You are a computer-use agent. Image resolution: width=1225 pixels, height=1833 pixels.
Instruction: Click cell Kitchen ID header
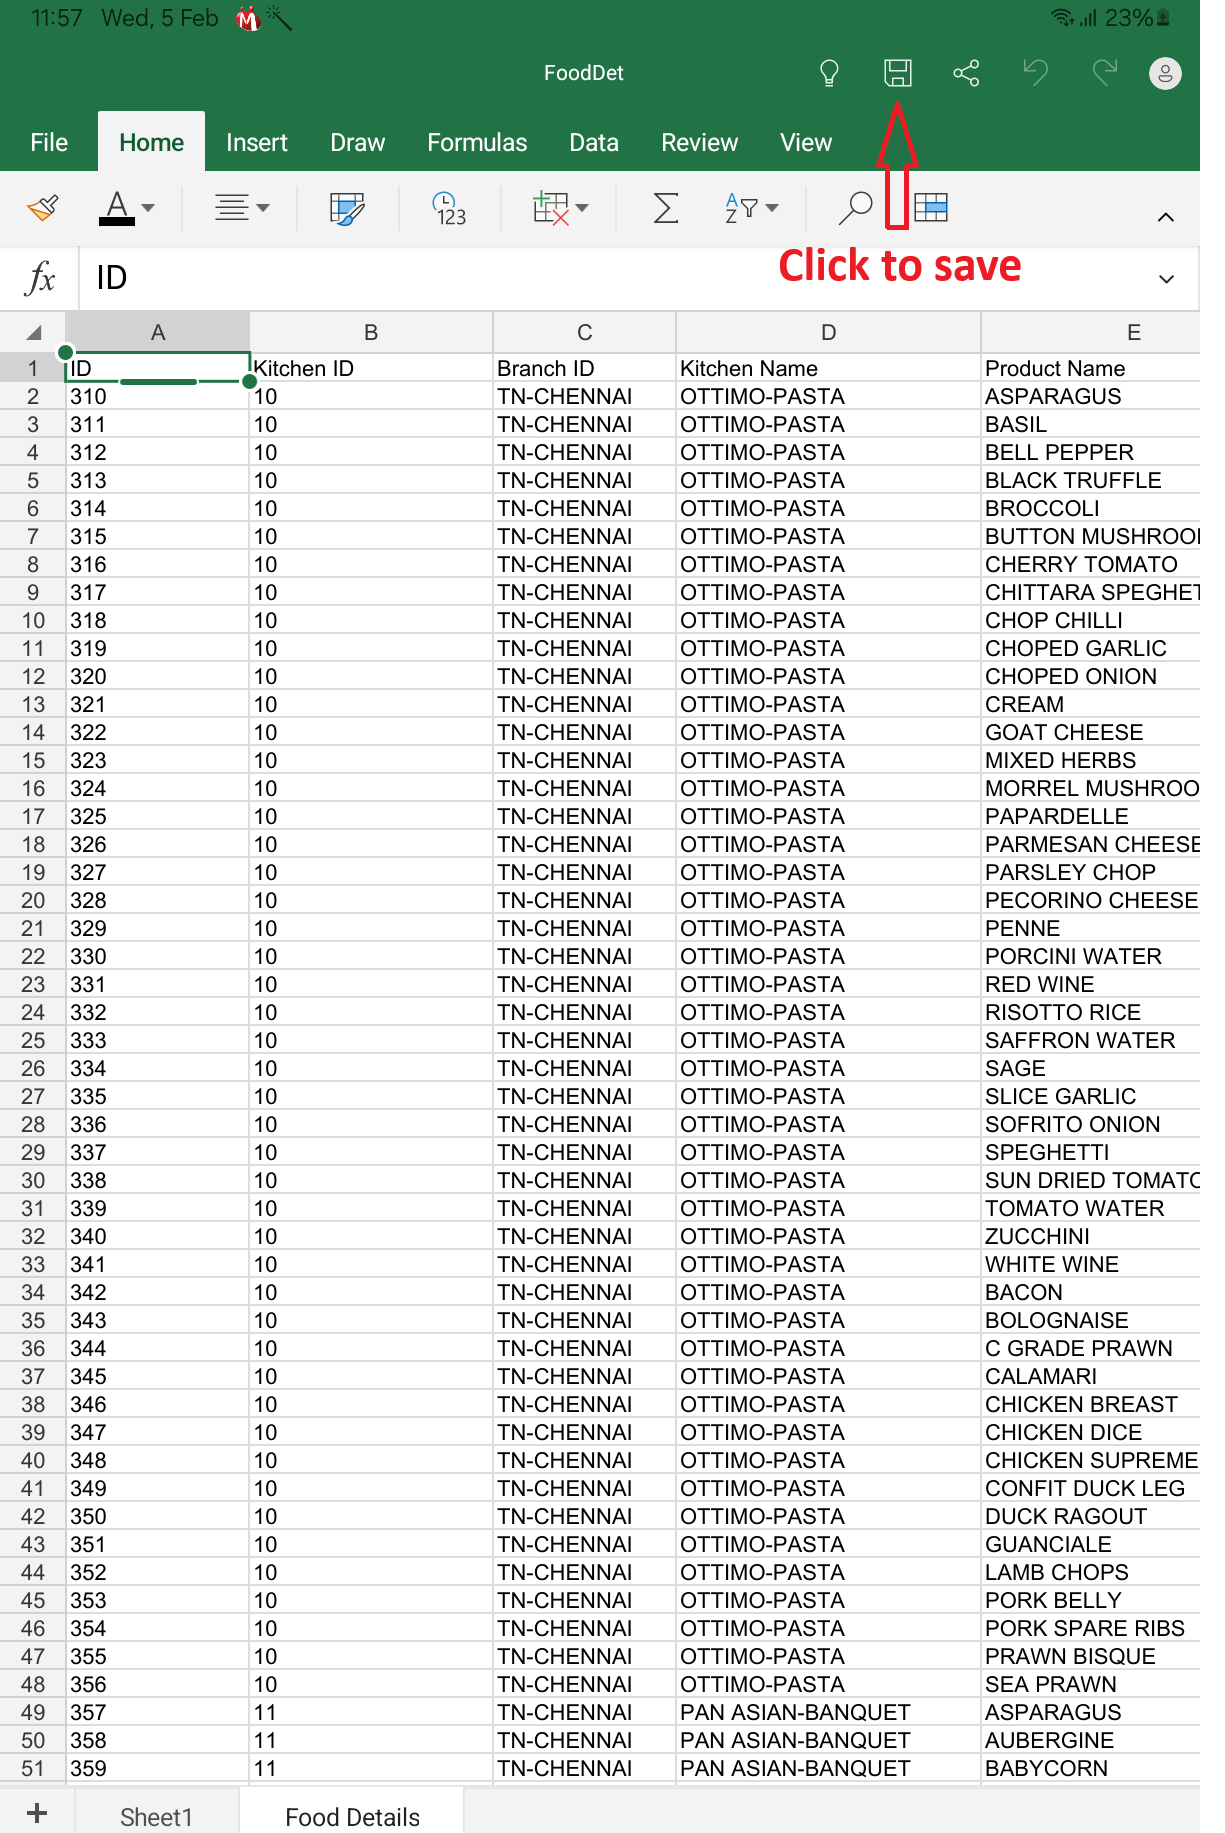pyautogui.click(x=371, y=368)
